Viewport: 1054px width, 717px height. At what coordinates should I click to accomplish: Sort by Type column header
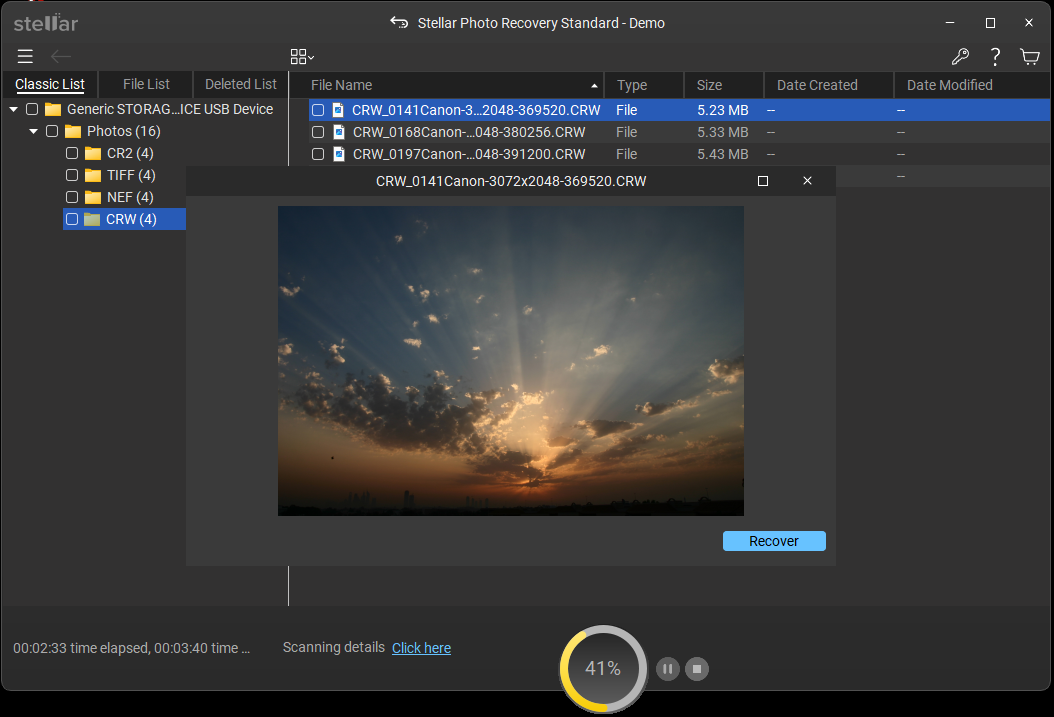coord(644,85)
